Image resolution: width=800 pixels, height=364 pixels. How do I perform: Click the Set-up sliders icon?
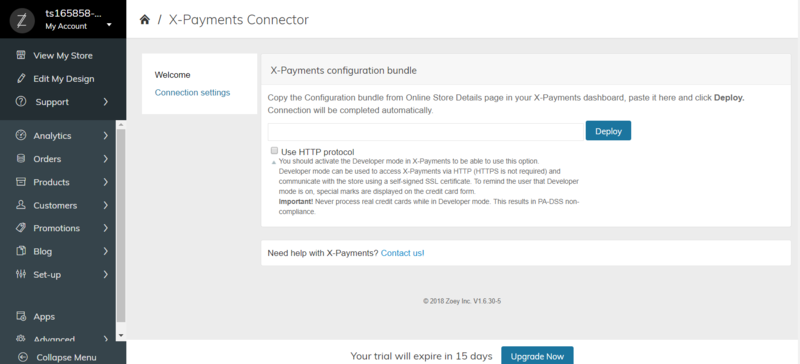[21, 274]
